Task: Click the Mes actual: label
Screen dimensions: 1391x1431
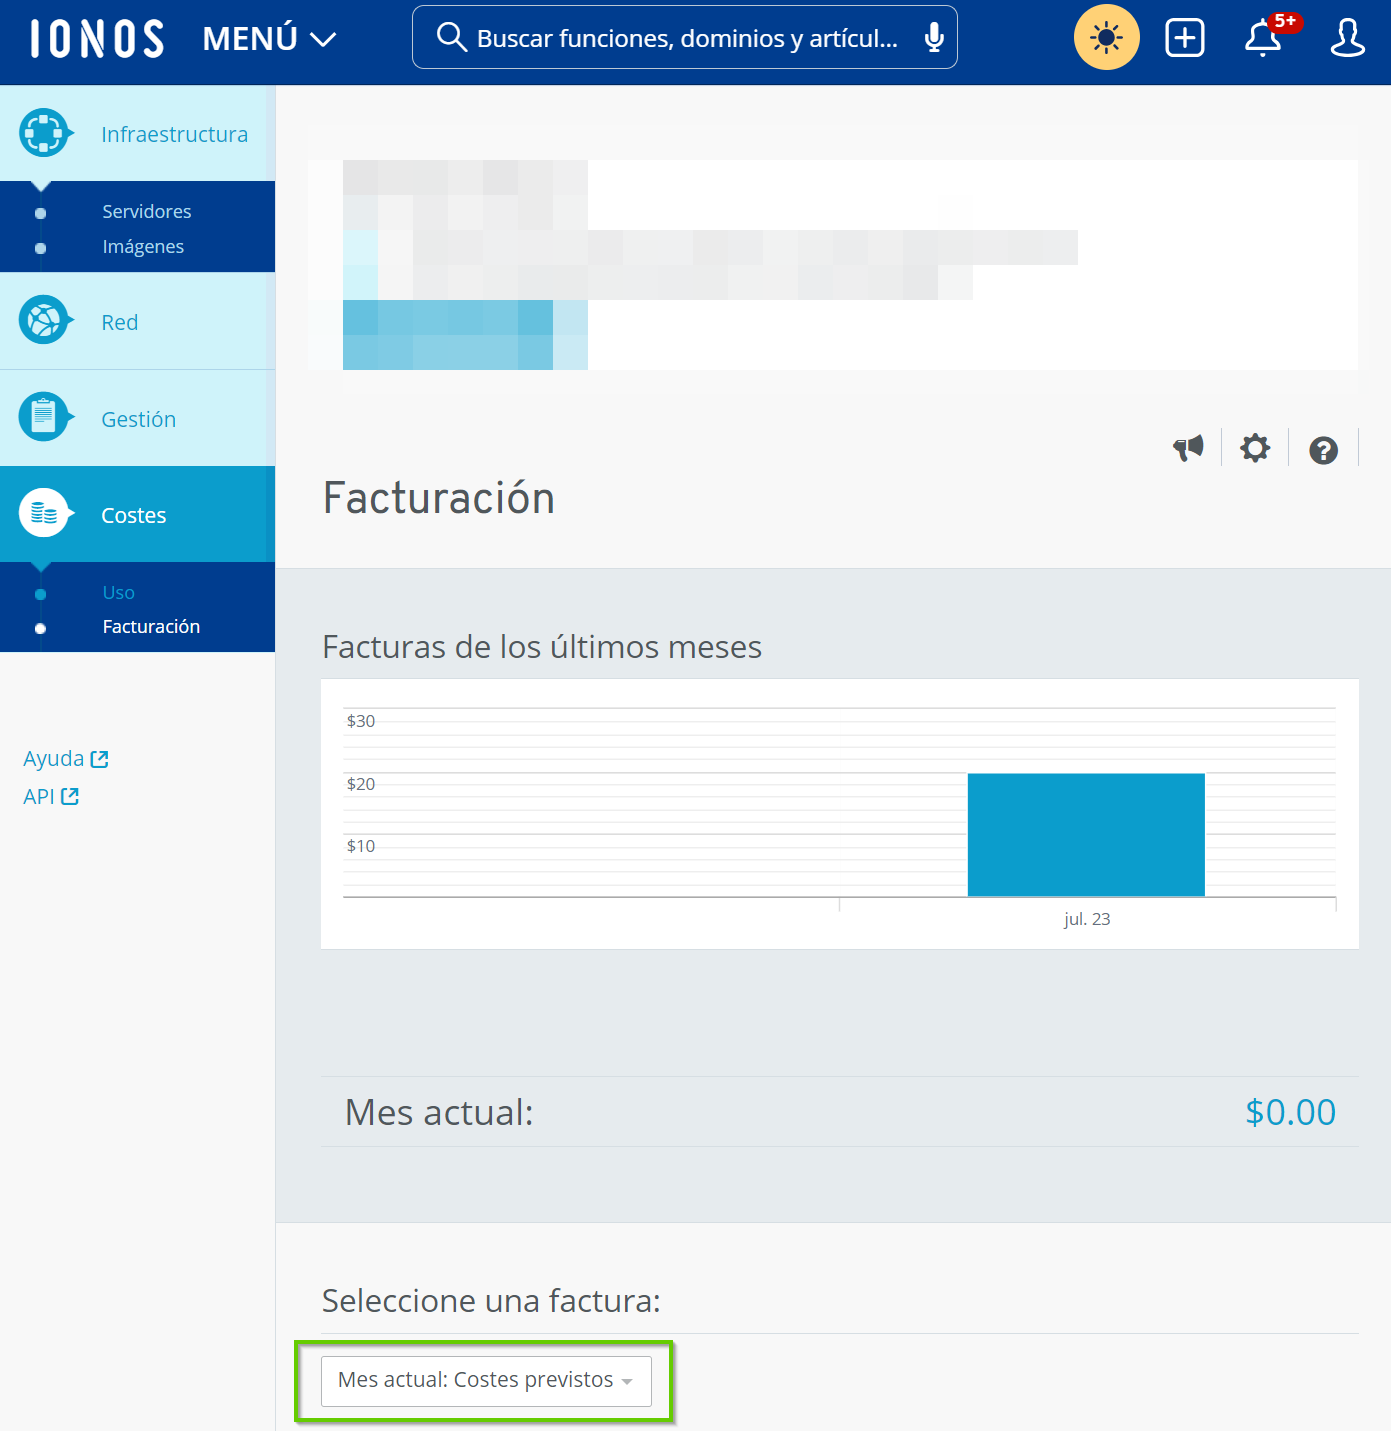Action: click(439, 1112)
